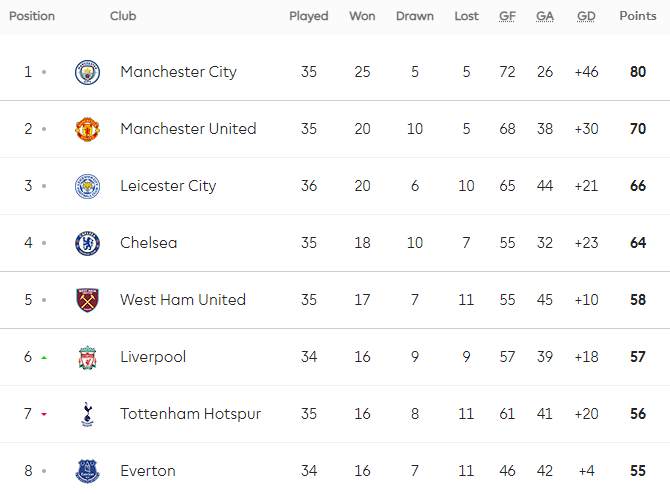Click the Manchester City club crest
This screenshot has height=494, width=670.
[88, 72]
